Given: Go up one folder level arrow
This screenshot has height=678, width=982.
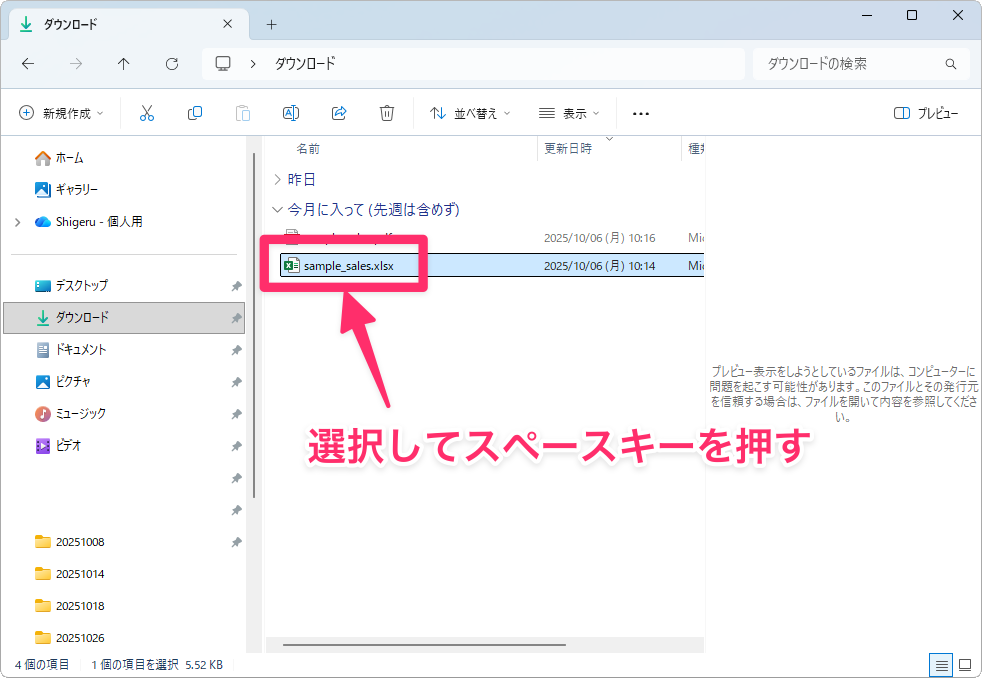Looking at the screenshot, I should click(124, 64).
